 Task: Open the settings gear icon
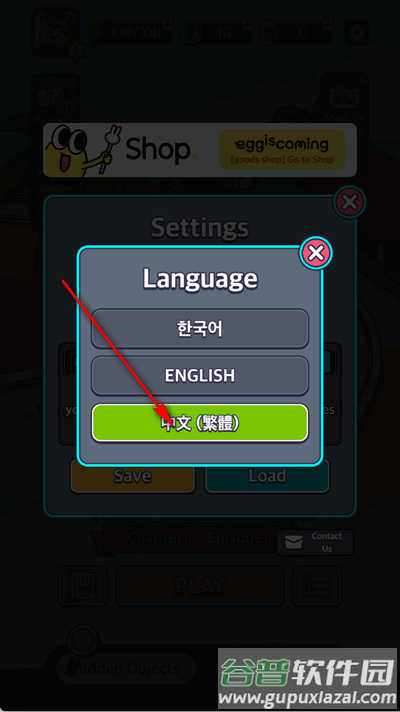356,32
